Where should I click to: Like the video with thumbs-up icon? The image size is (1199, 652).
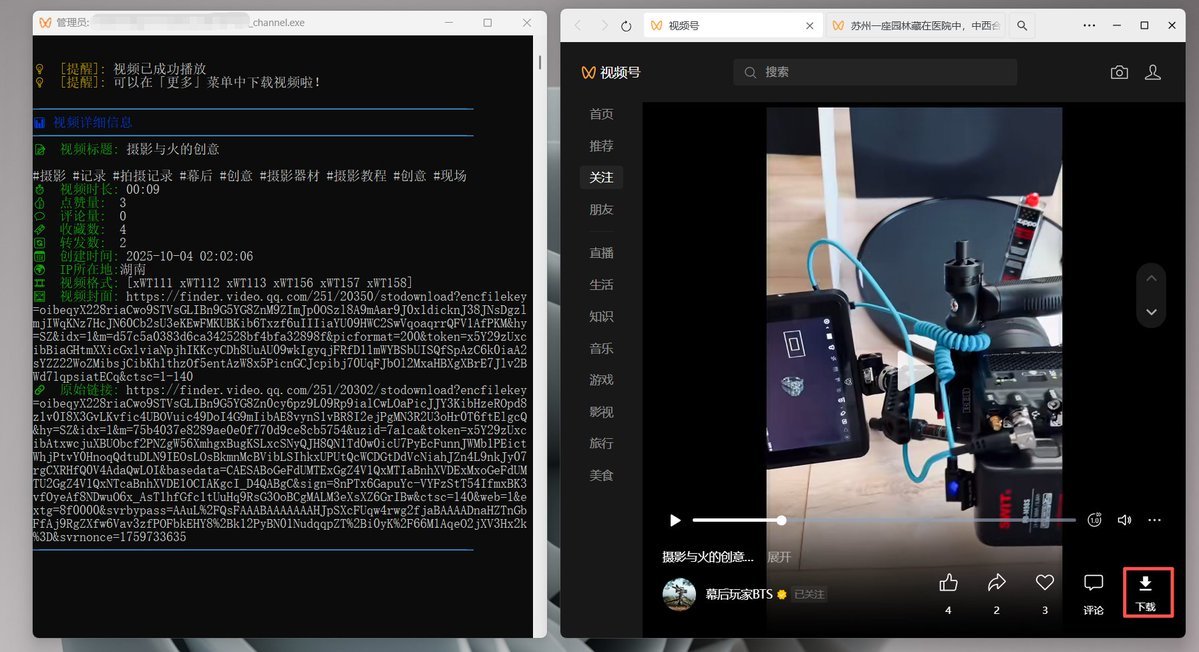point(948,582)
